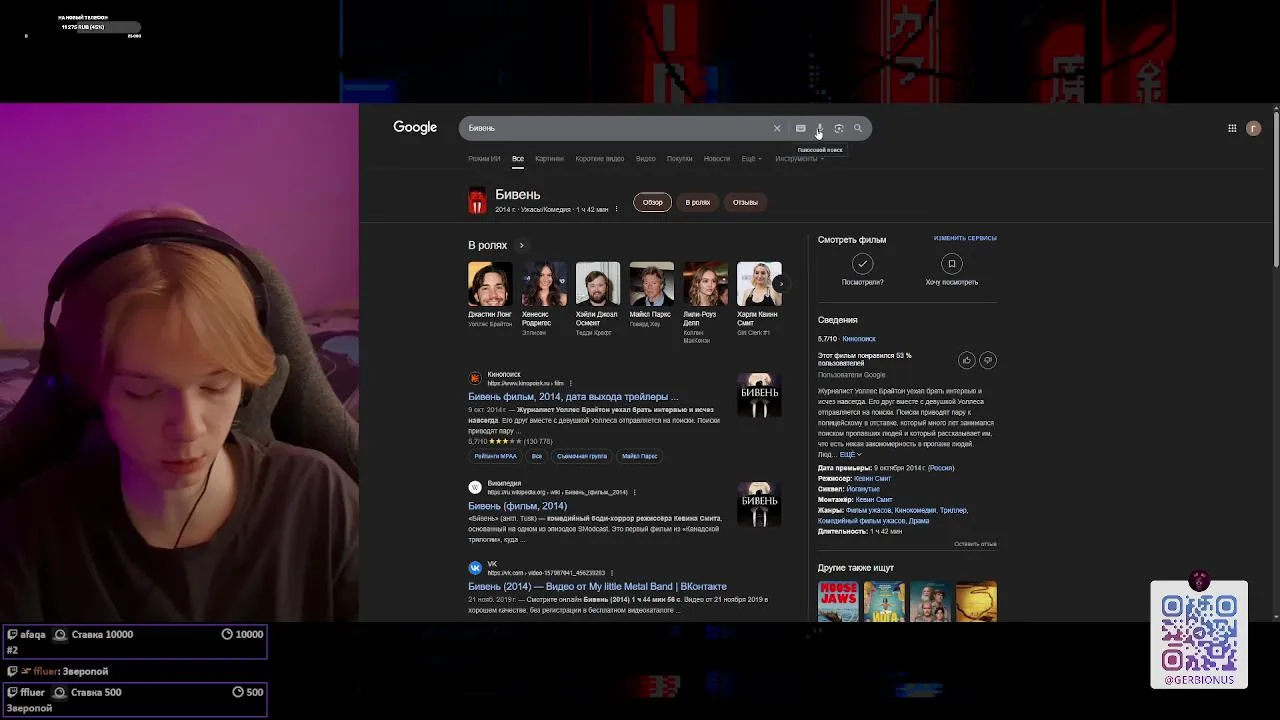
Task: Click Йоганутые sequel link
Action: point(863,489)
